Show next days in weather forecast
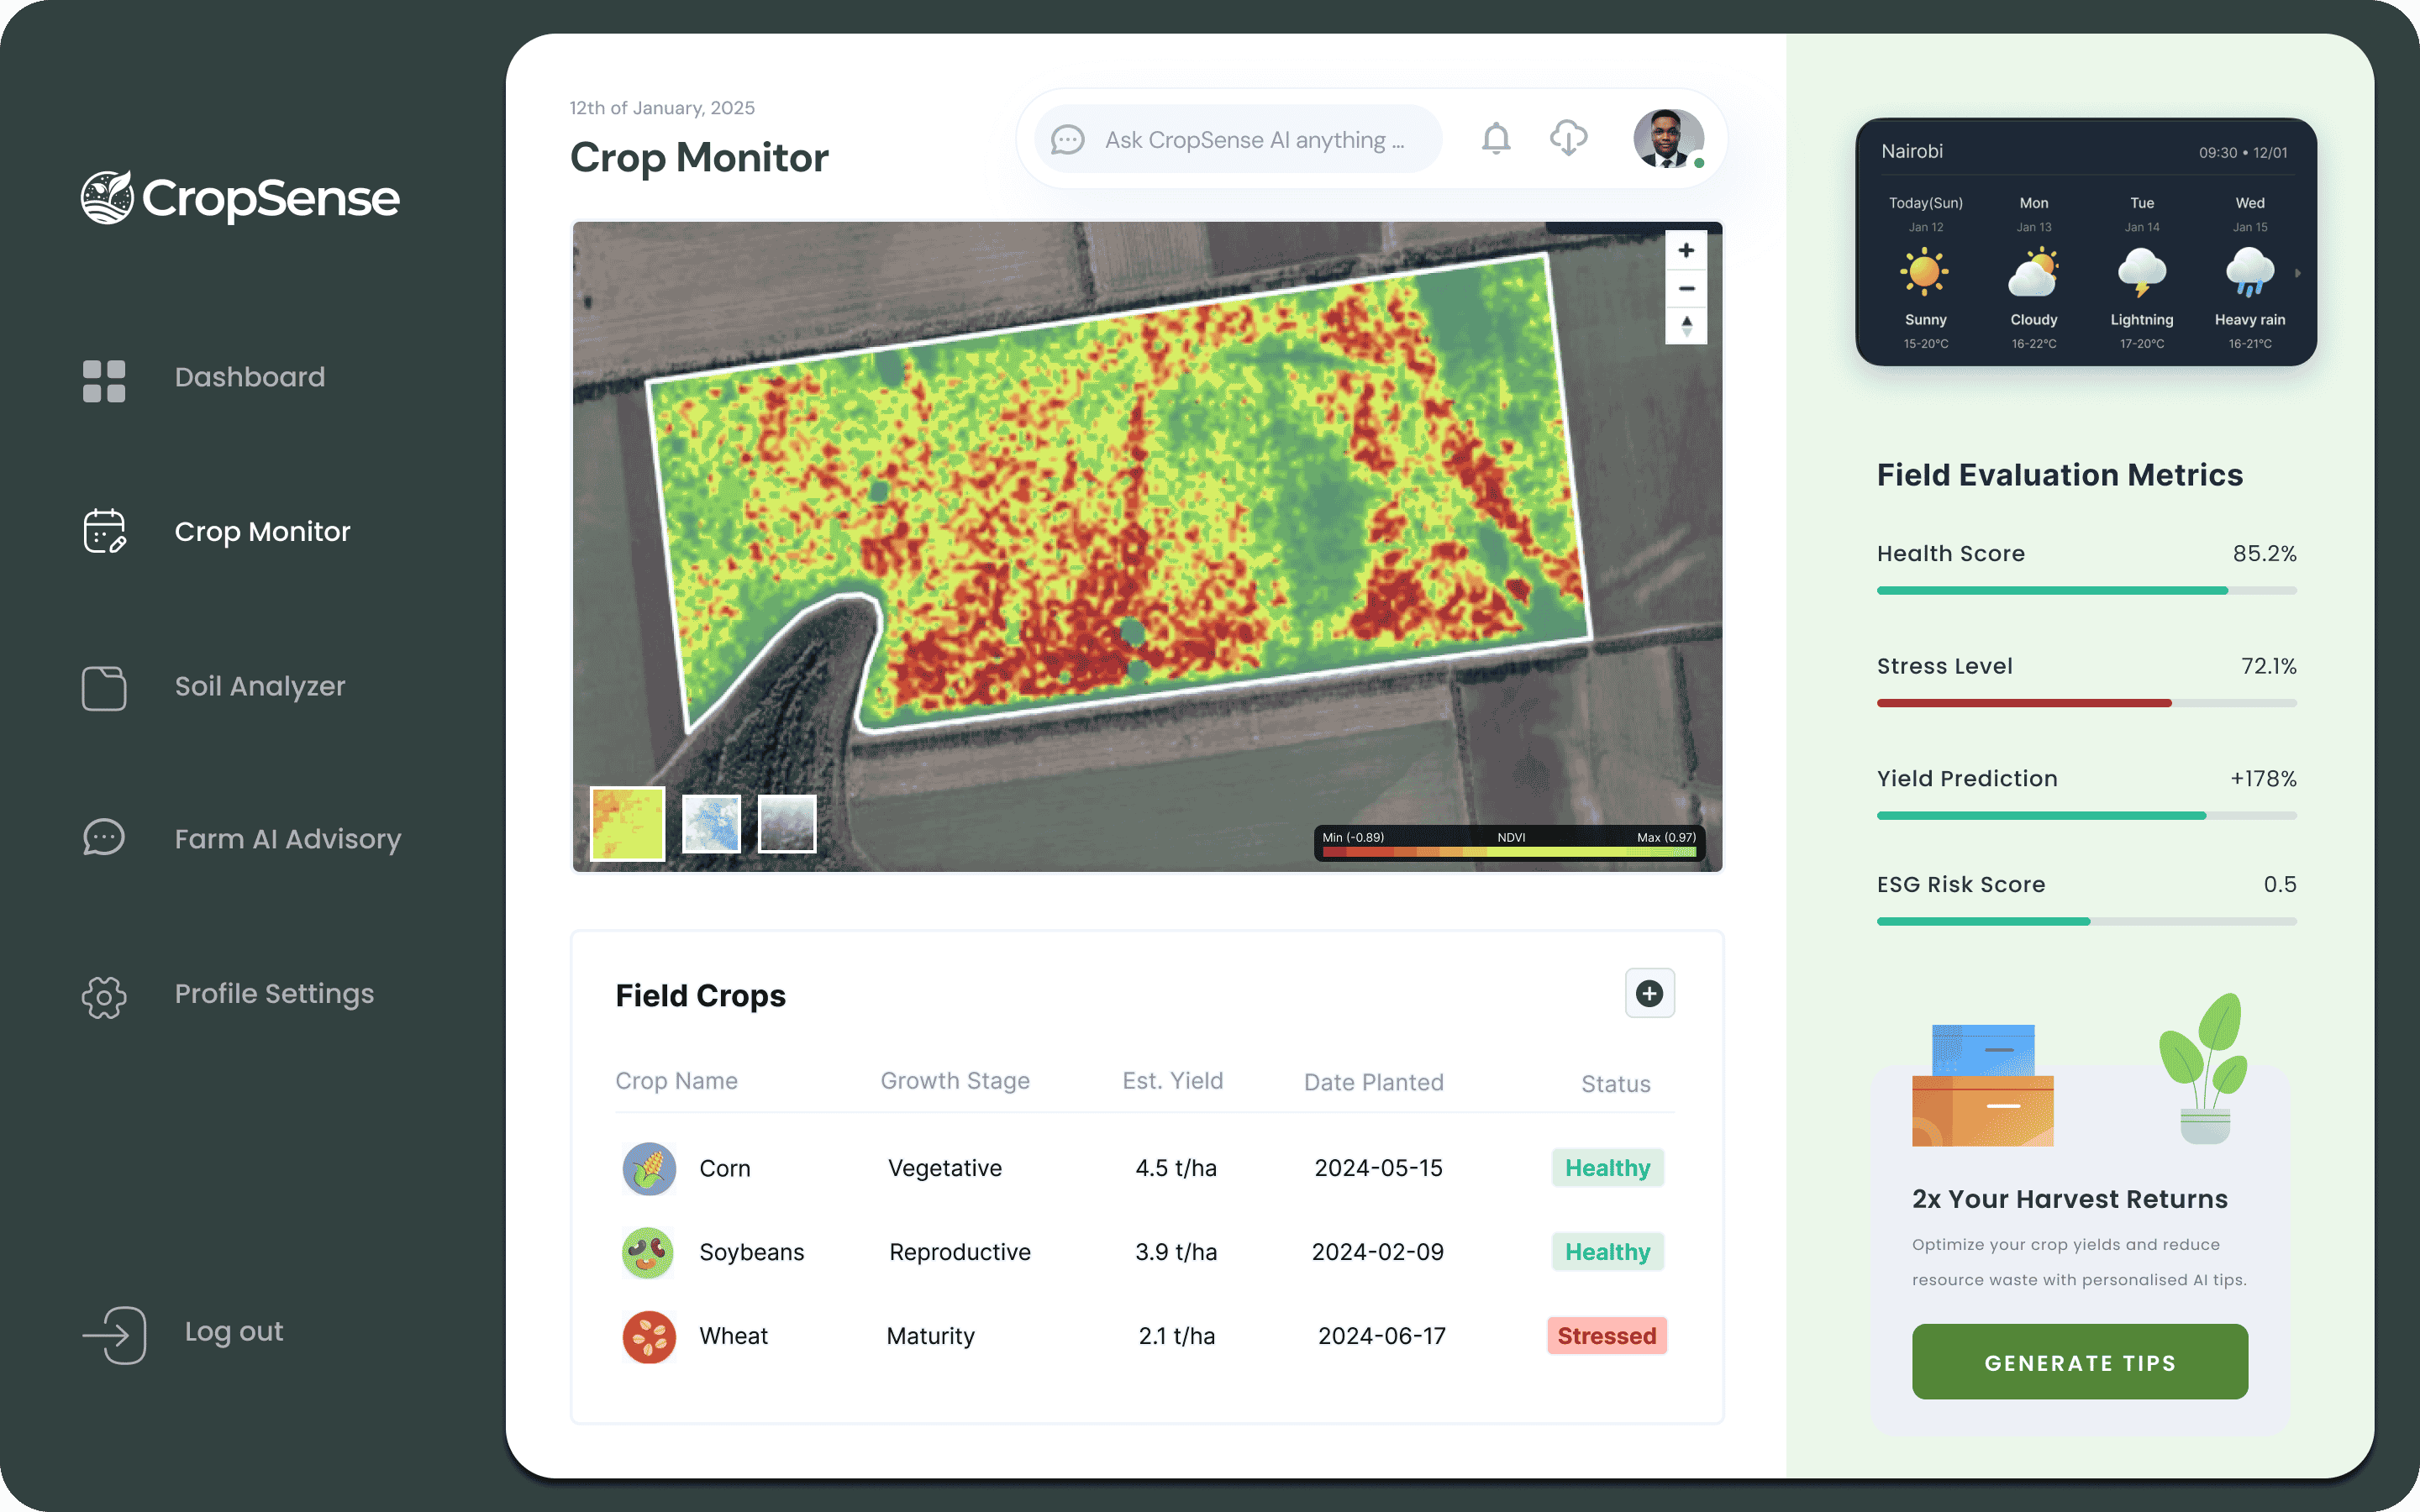2420x1512 pixels. click(x=2297, y=273)
